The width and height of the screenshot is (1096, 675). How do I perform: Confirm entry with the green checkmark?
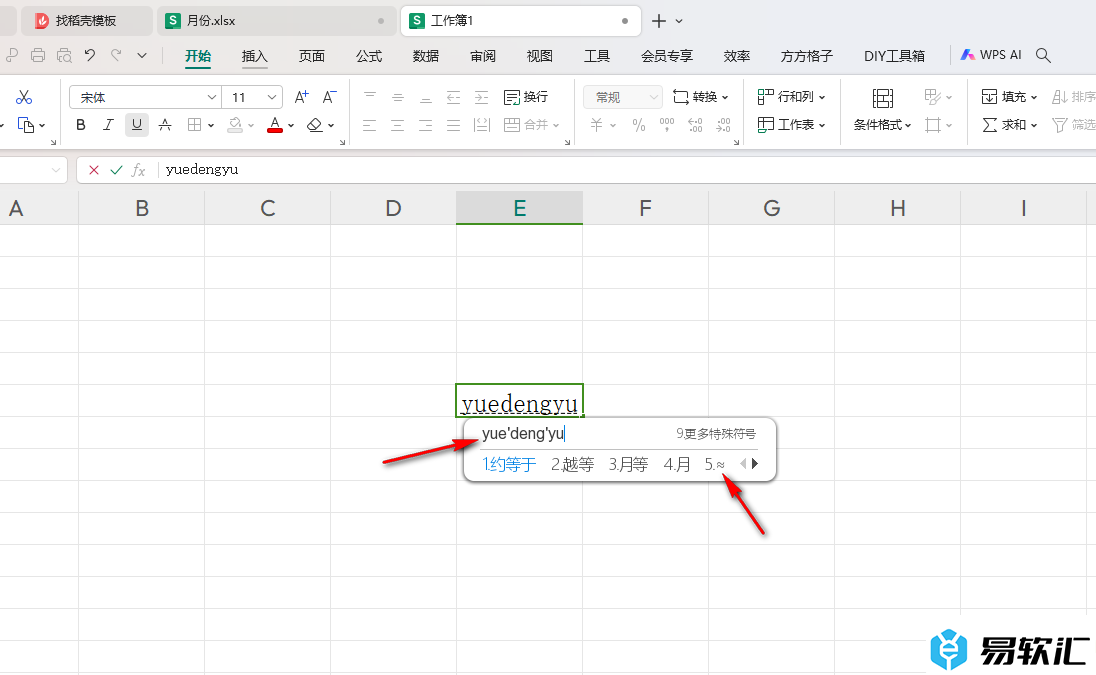116,170
